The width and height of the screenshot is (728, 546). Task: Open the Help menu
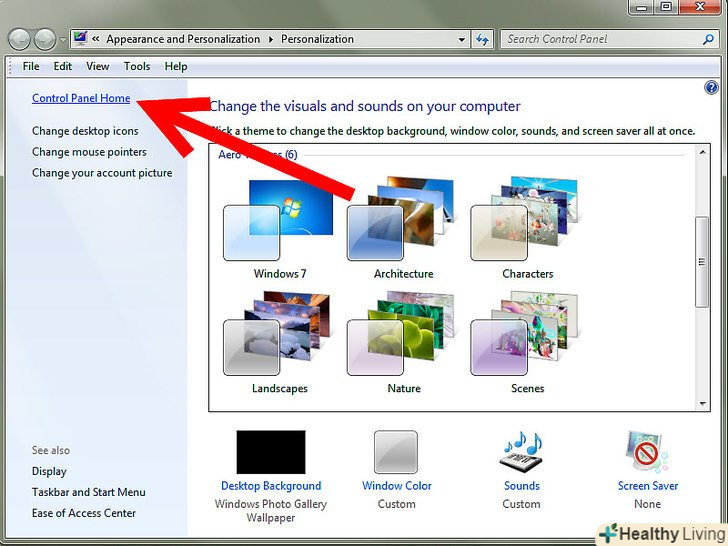click(x=176, y=66)
